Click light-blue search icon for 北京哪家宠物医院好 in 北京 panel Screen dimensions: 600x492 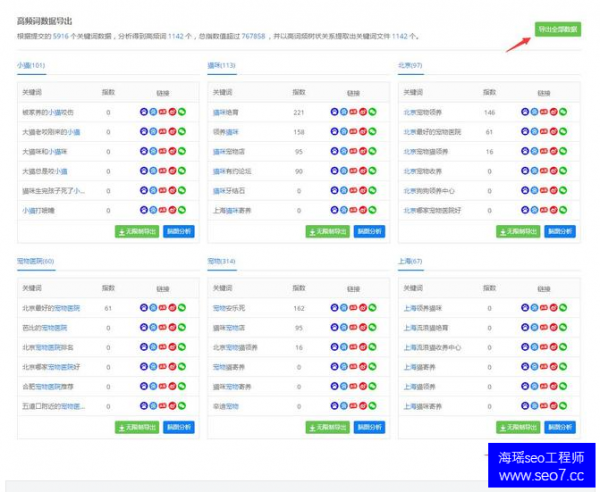pyautogui.click(x=534, y=210)
